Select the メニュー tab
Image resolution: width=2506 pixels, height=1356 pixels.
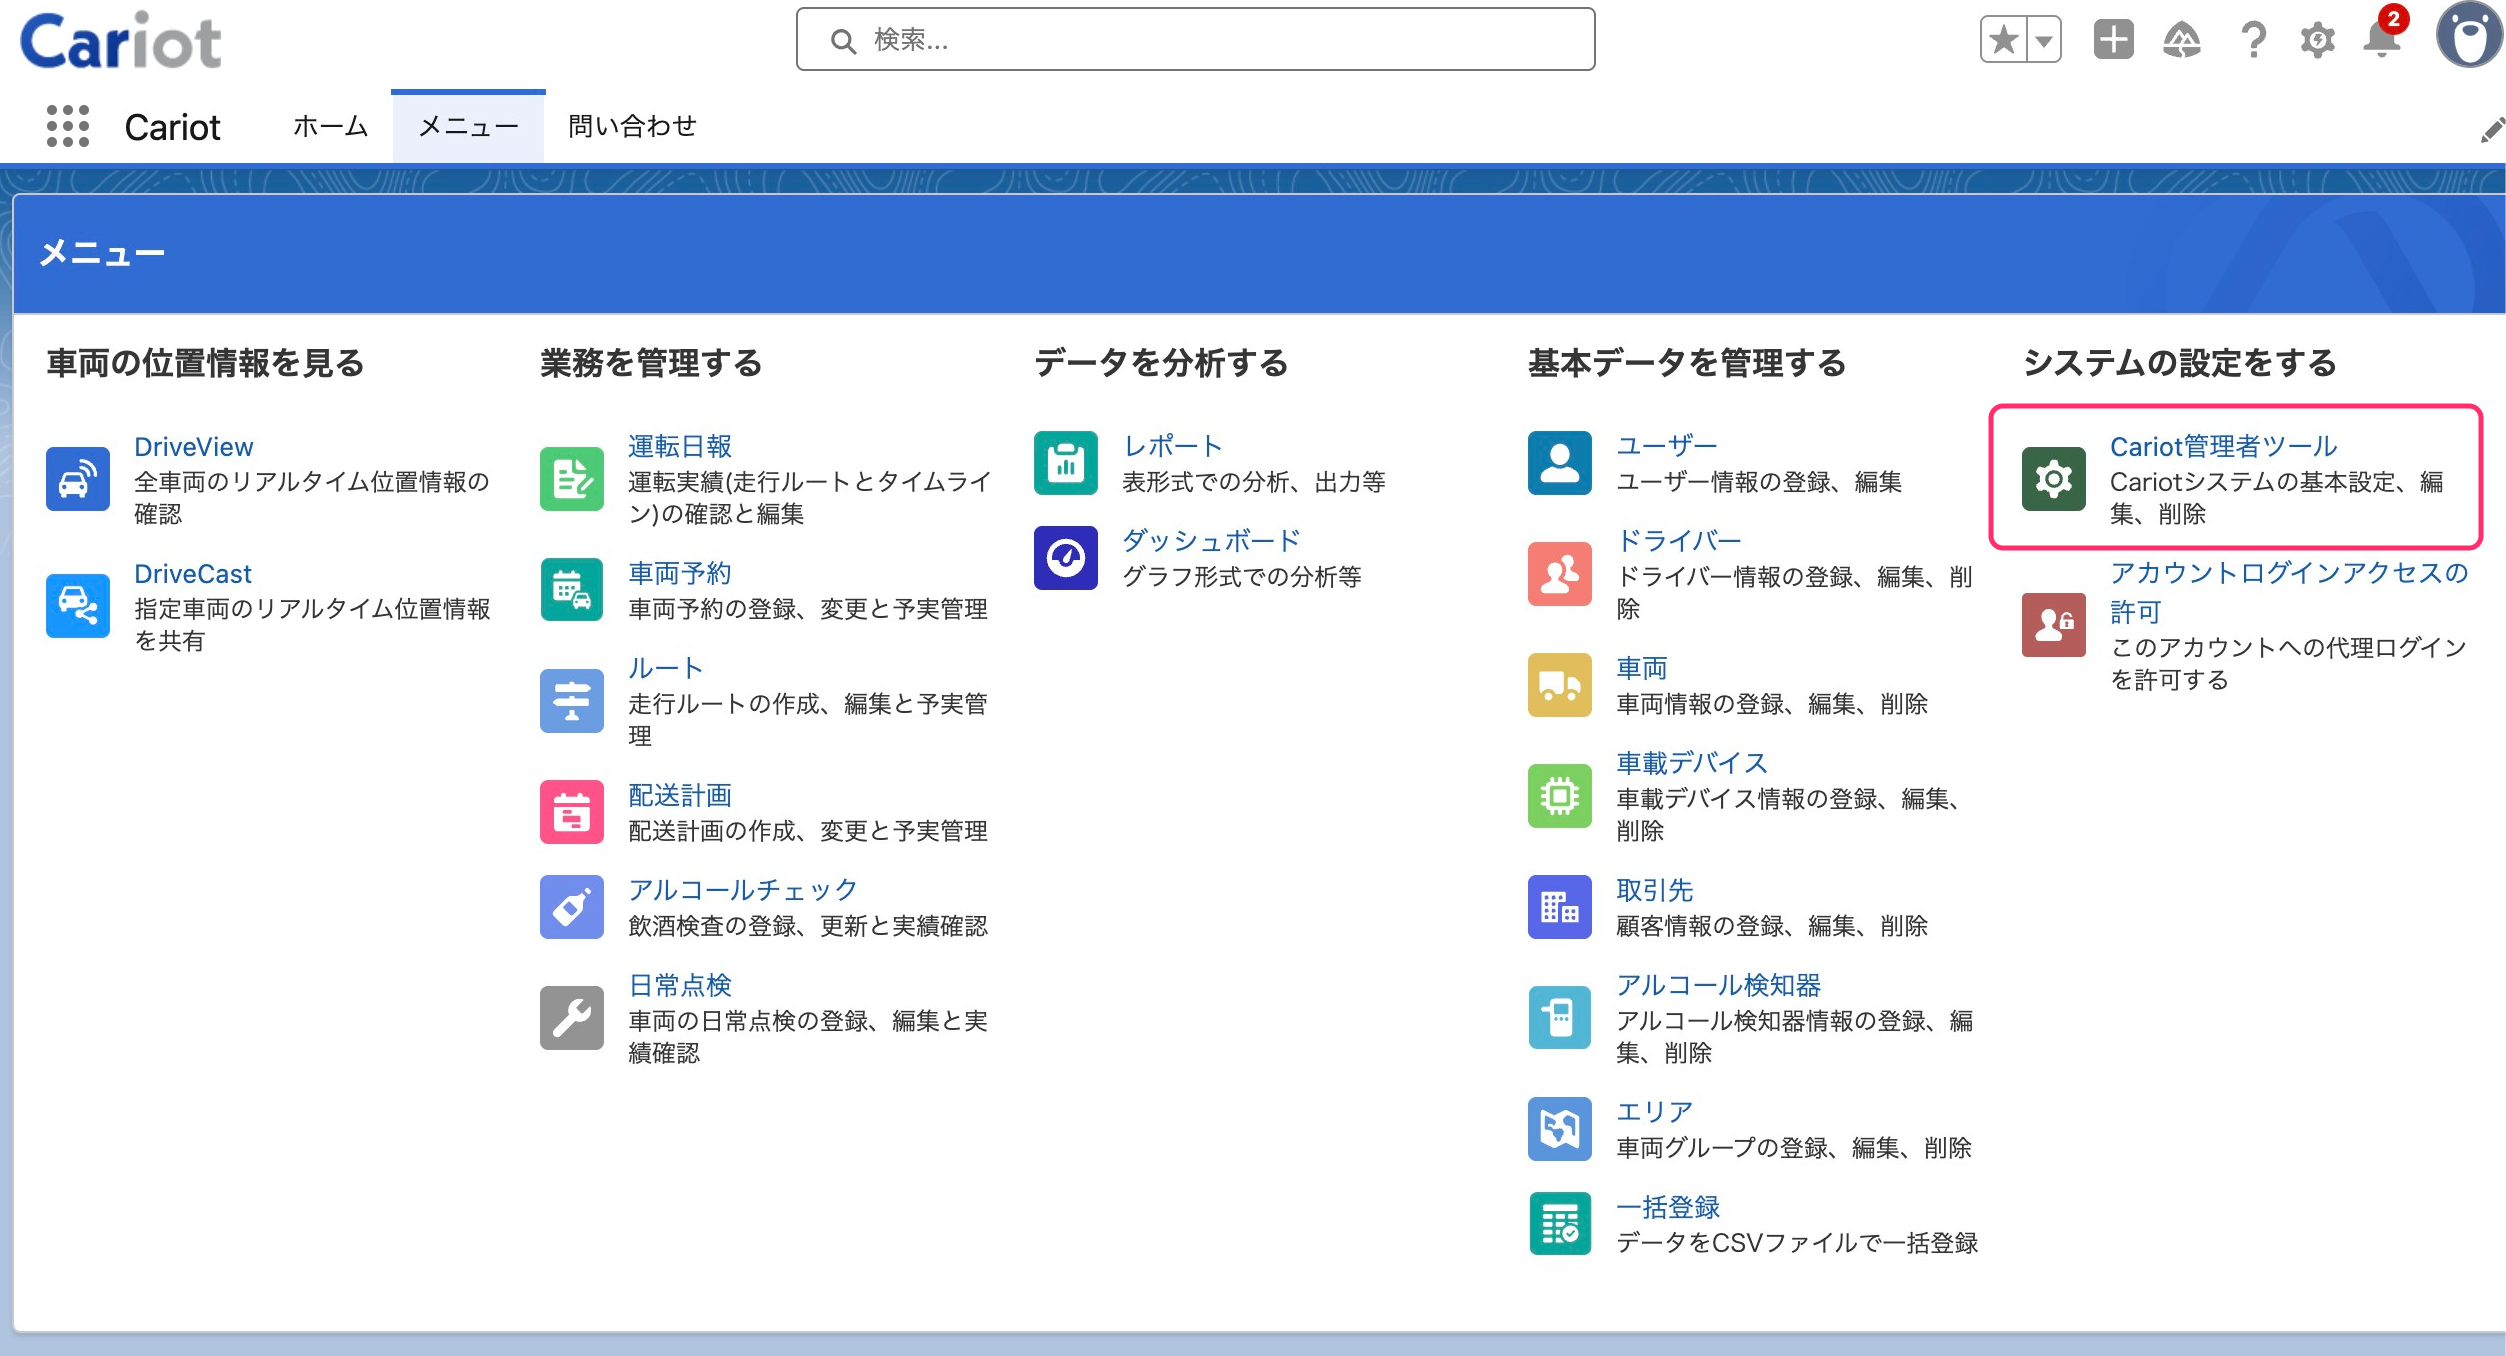[468, 127]
